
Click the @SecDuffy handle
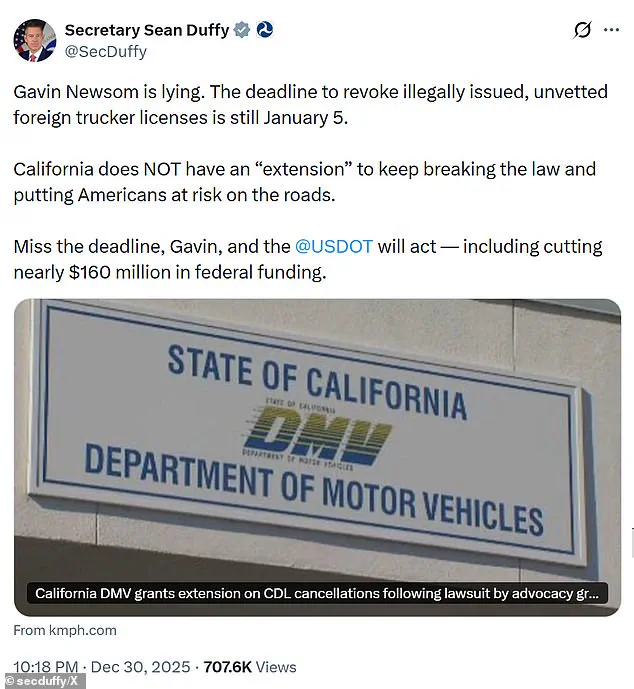(105, 51)
